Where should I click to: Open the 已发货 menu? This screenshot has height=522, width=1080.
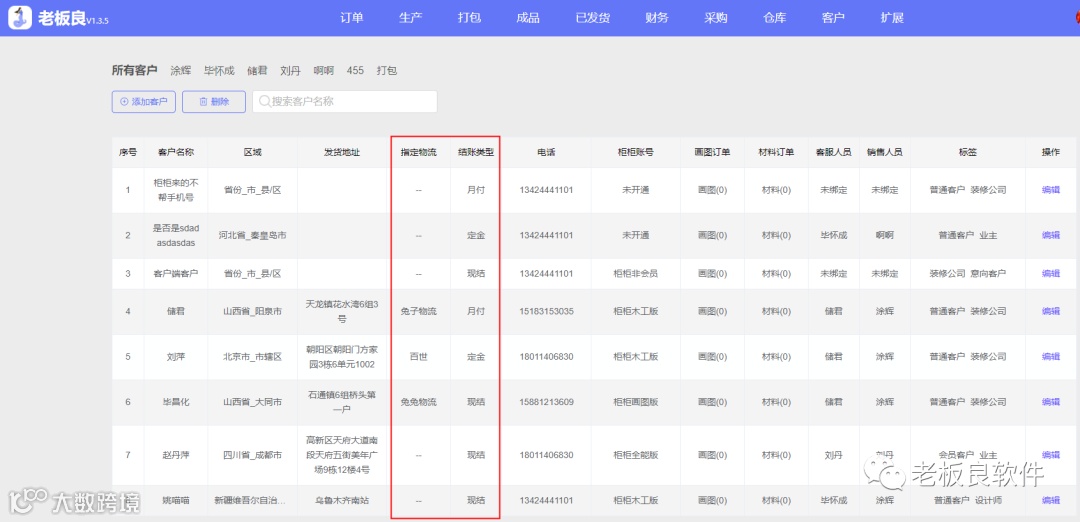592,18
